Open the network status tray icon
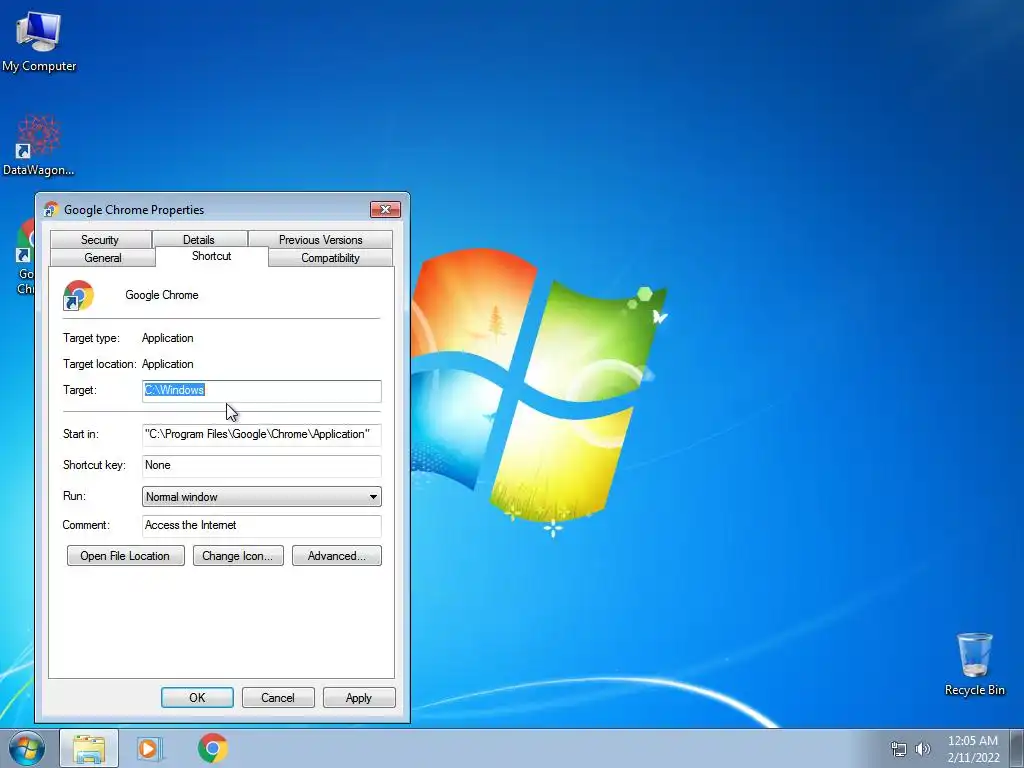 pyautogui.click(x=899, y=749)
